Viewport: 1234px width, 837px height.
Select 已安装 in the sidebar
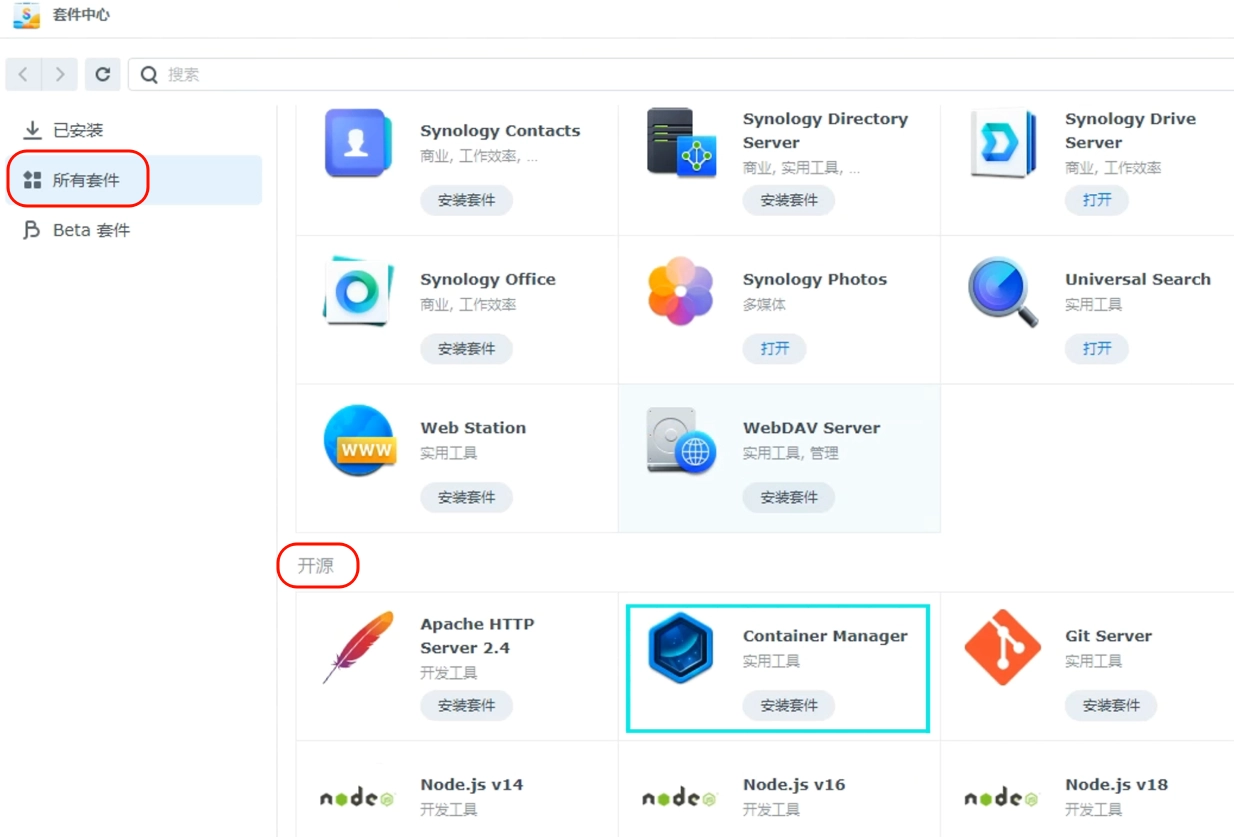[x=134, y=130]
